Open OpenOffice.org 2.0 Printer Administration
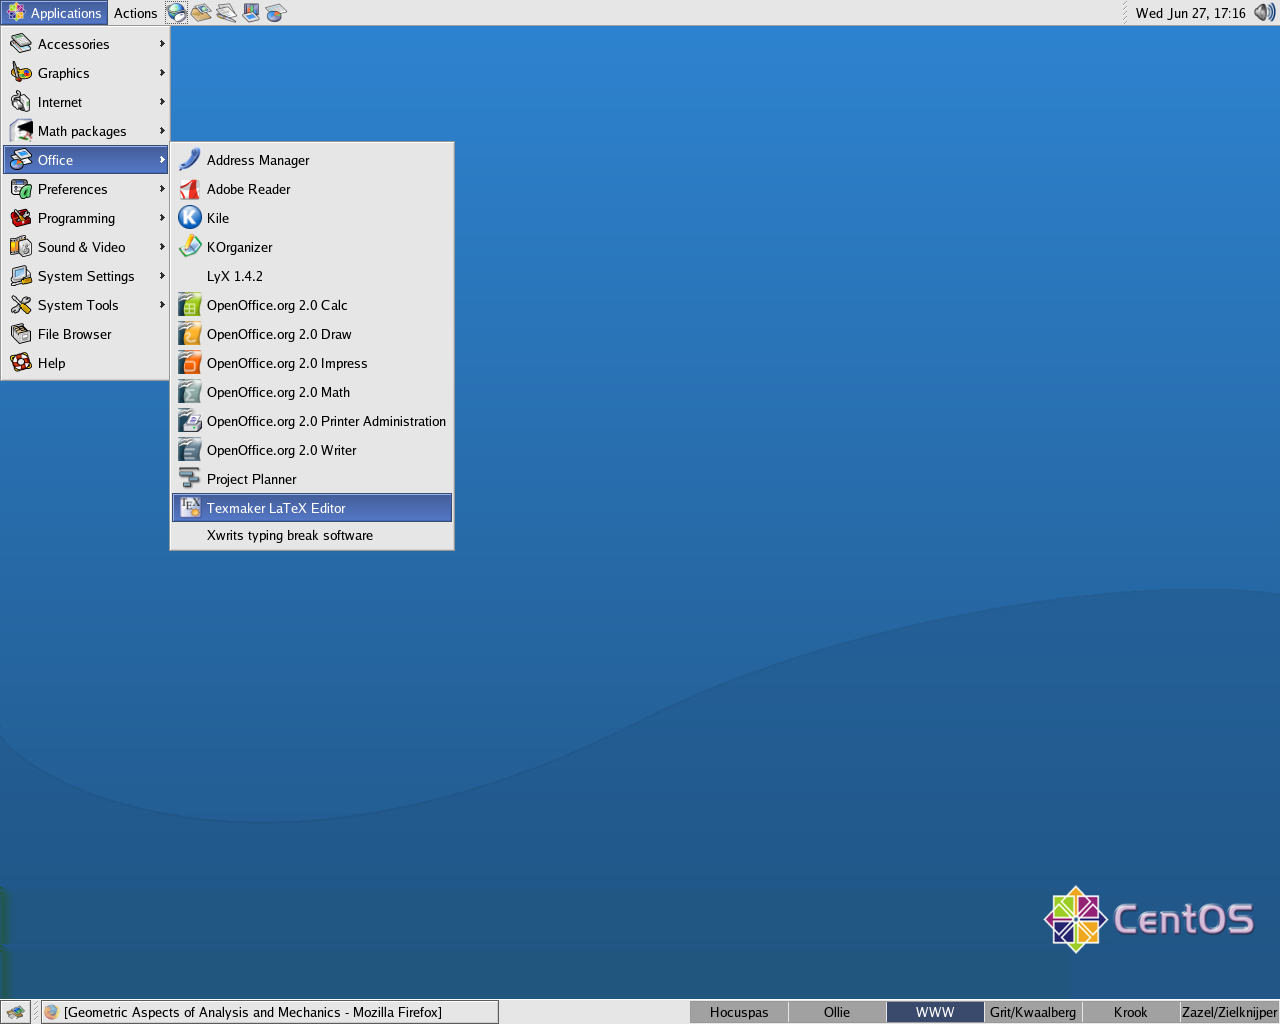The image size is (1280, 1024). (312, 421)
